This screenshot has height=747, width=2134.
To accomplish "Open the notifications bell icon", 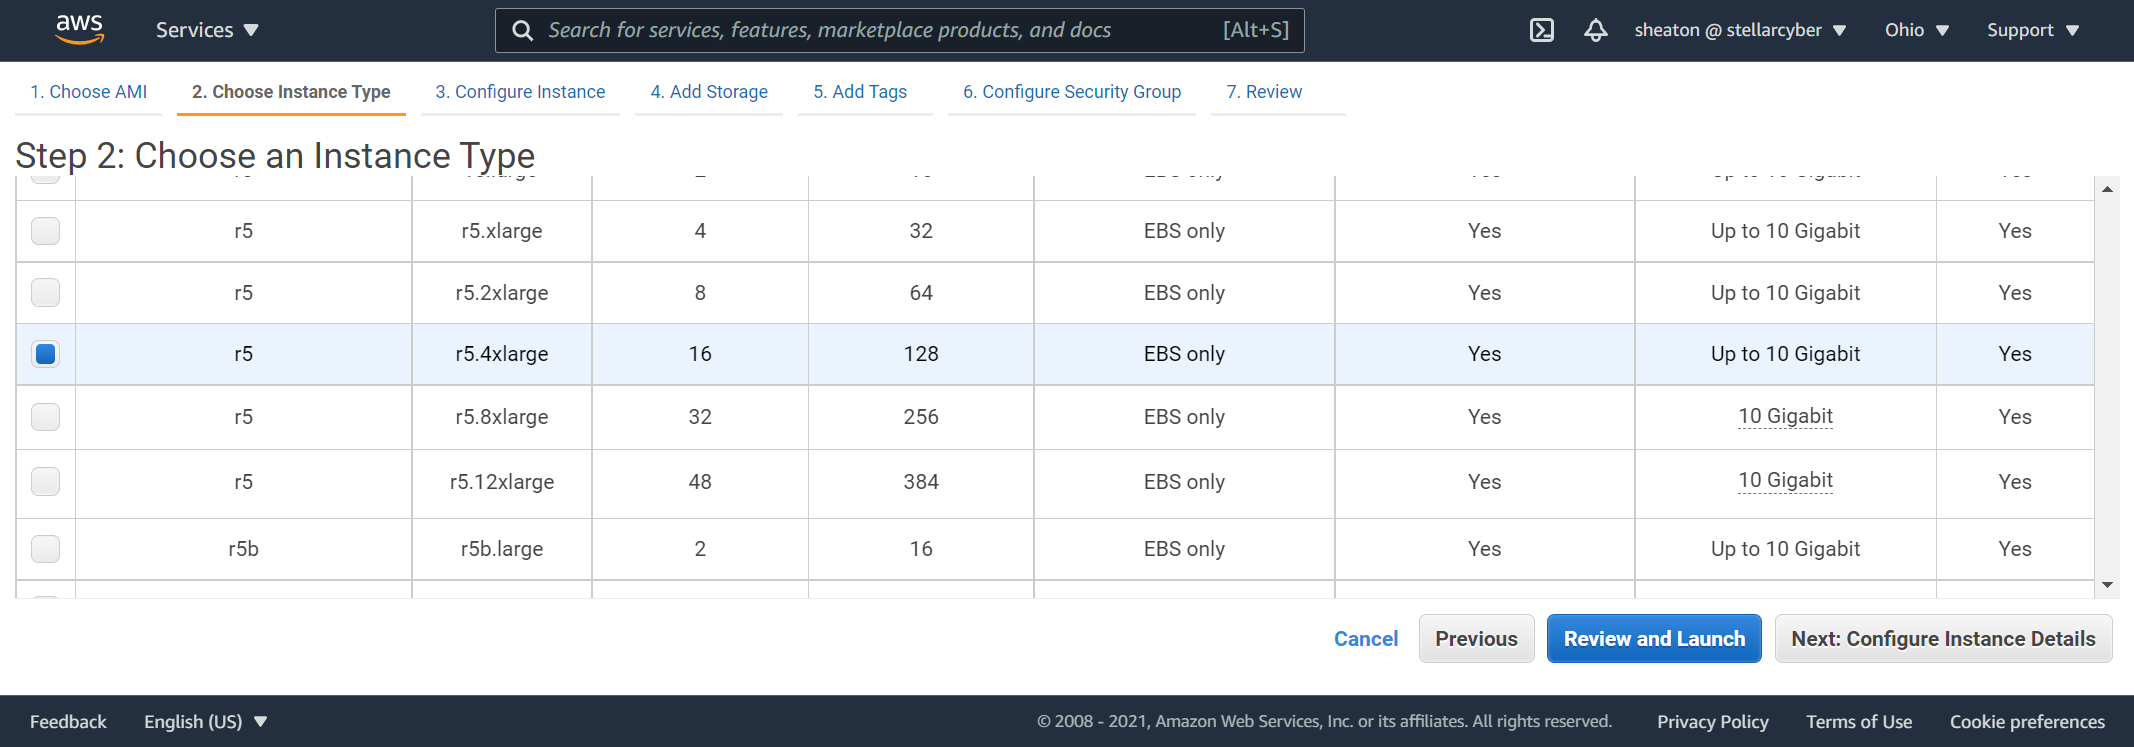I will (1595, 30).
